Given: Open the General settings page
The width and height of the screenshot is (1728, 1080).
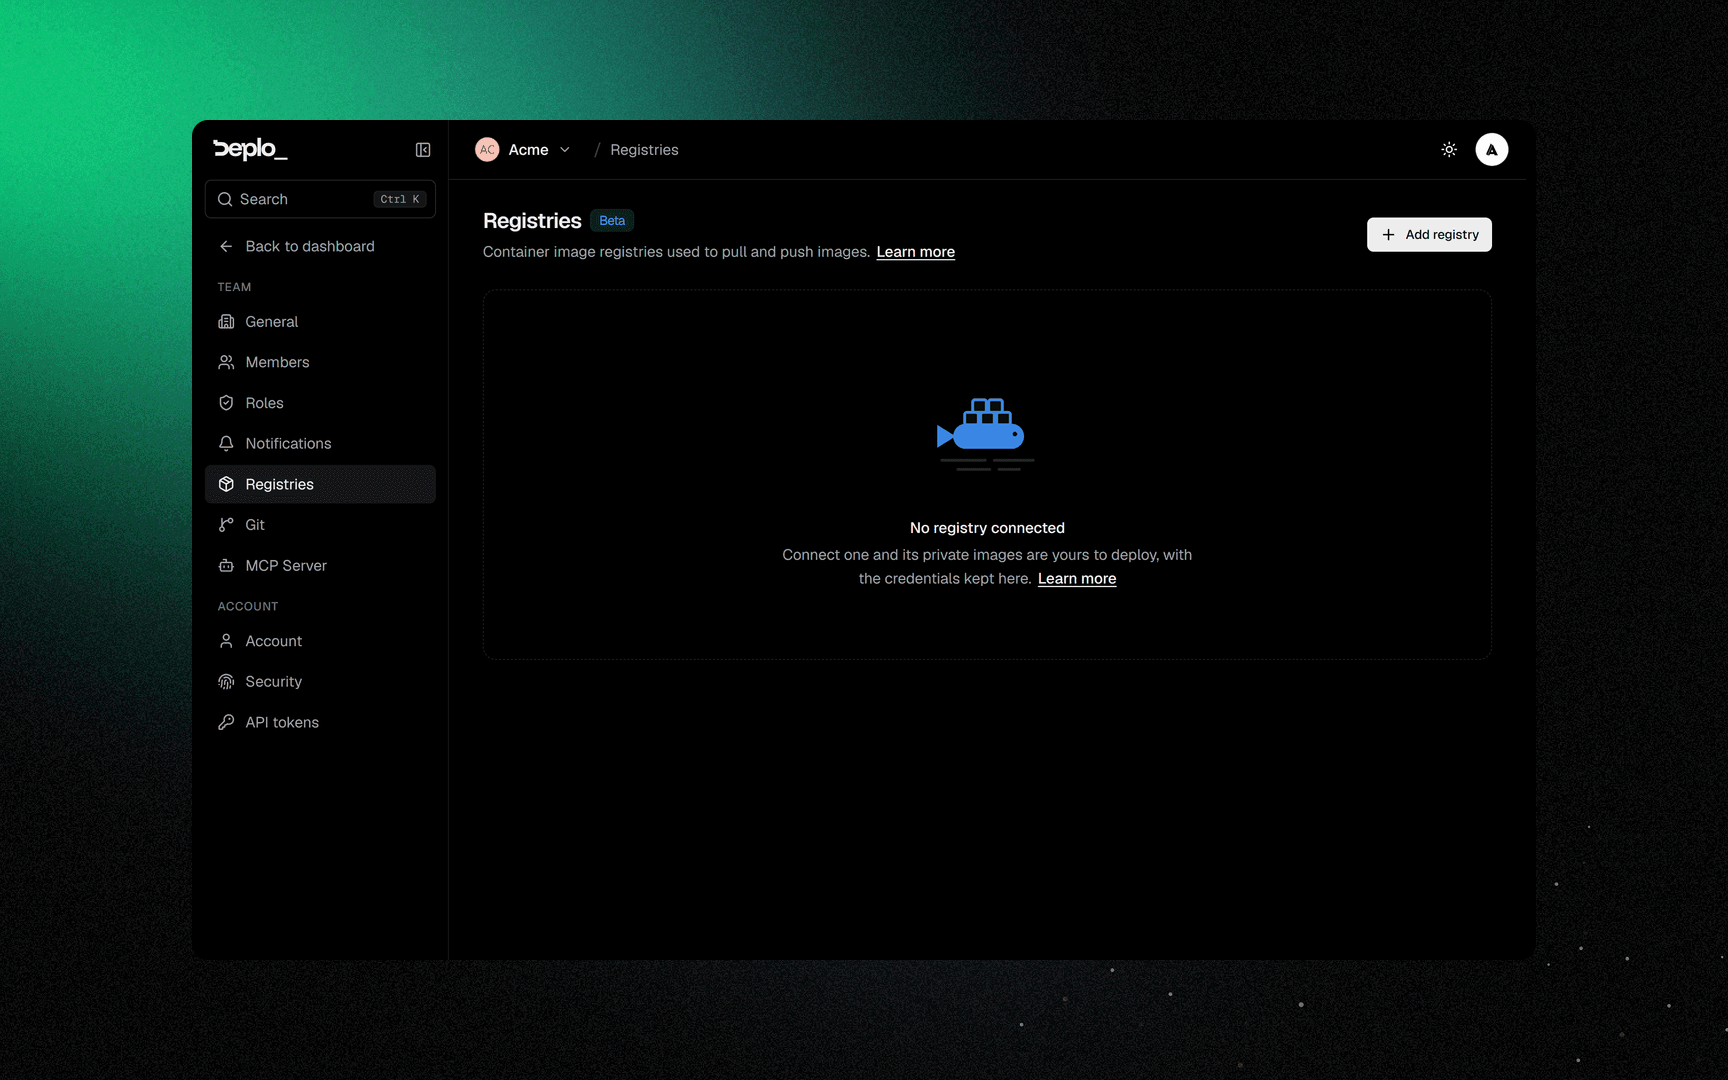Looking at the screenshot, I should [320, 322].
